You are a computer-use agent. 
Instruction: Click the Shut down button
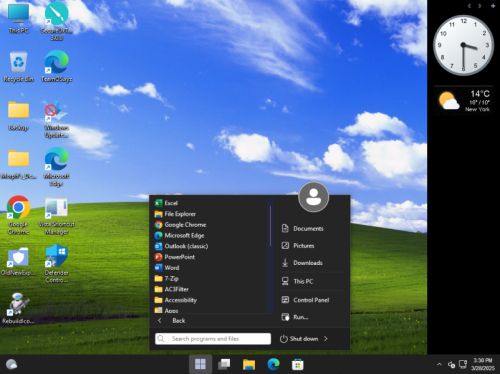[x=299, y=339]
